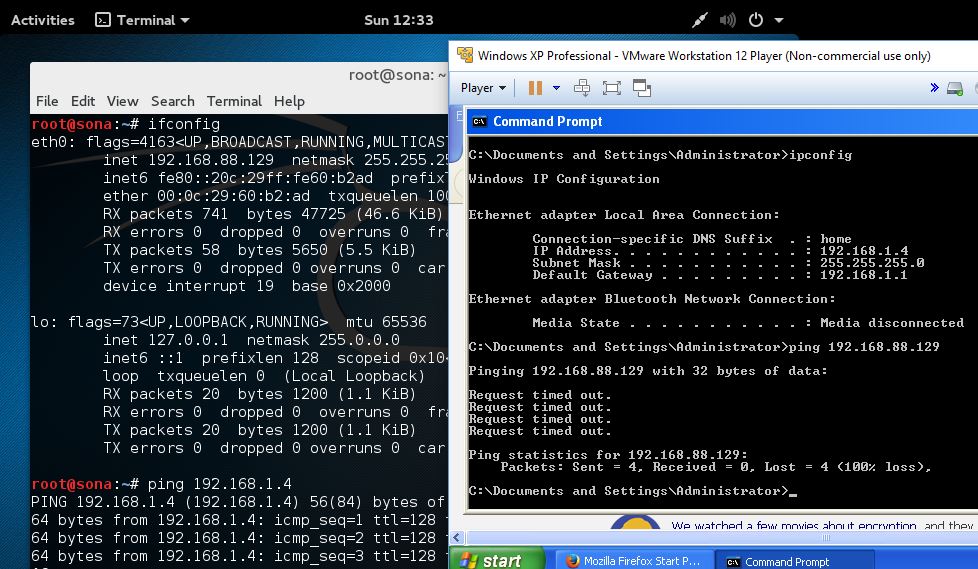Viewport: 978px width, 569px height.
Task: Open the Player dropdown menu in VMware
Action: click(x=483, y=88)
